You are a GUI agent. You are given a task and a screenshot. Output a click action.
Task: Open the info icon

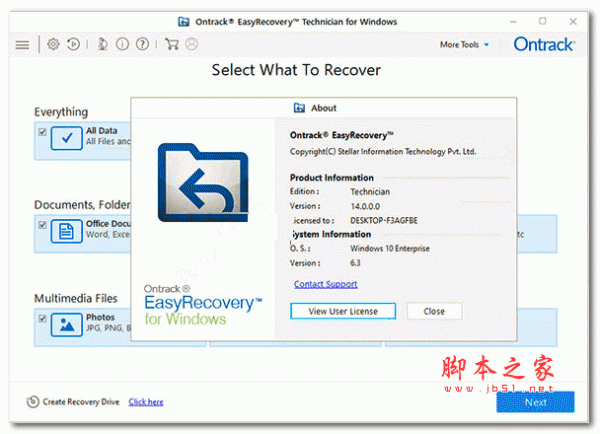(x=122, y=44)
